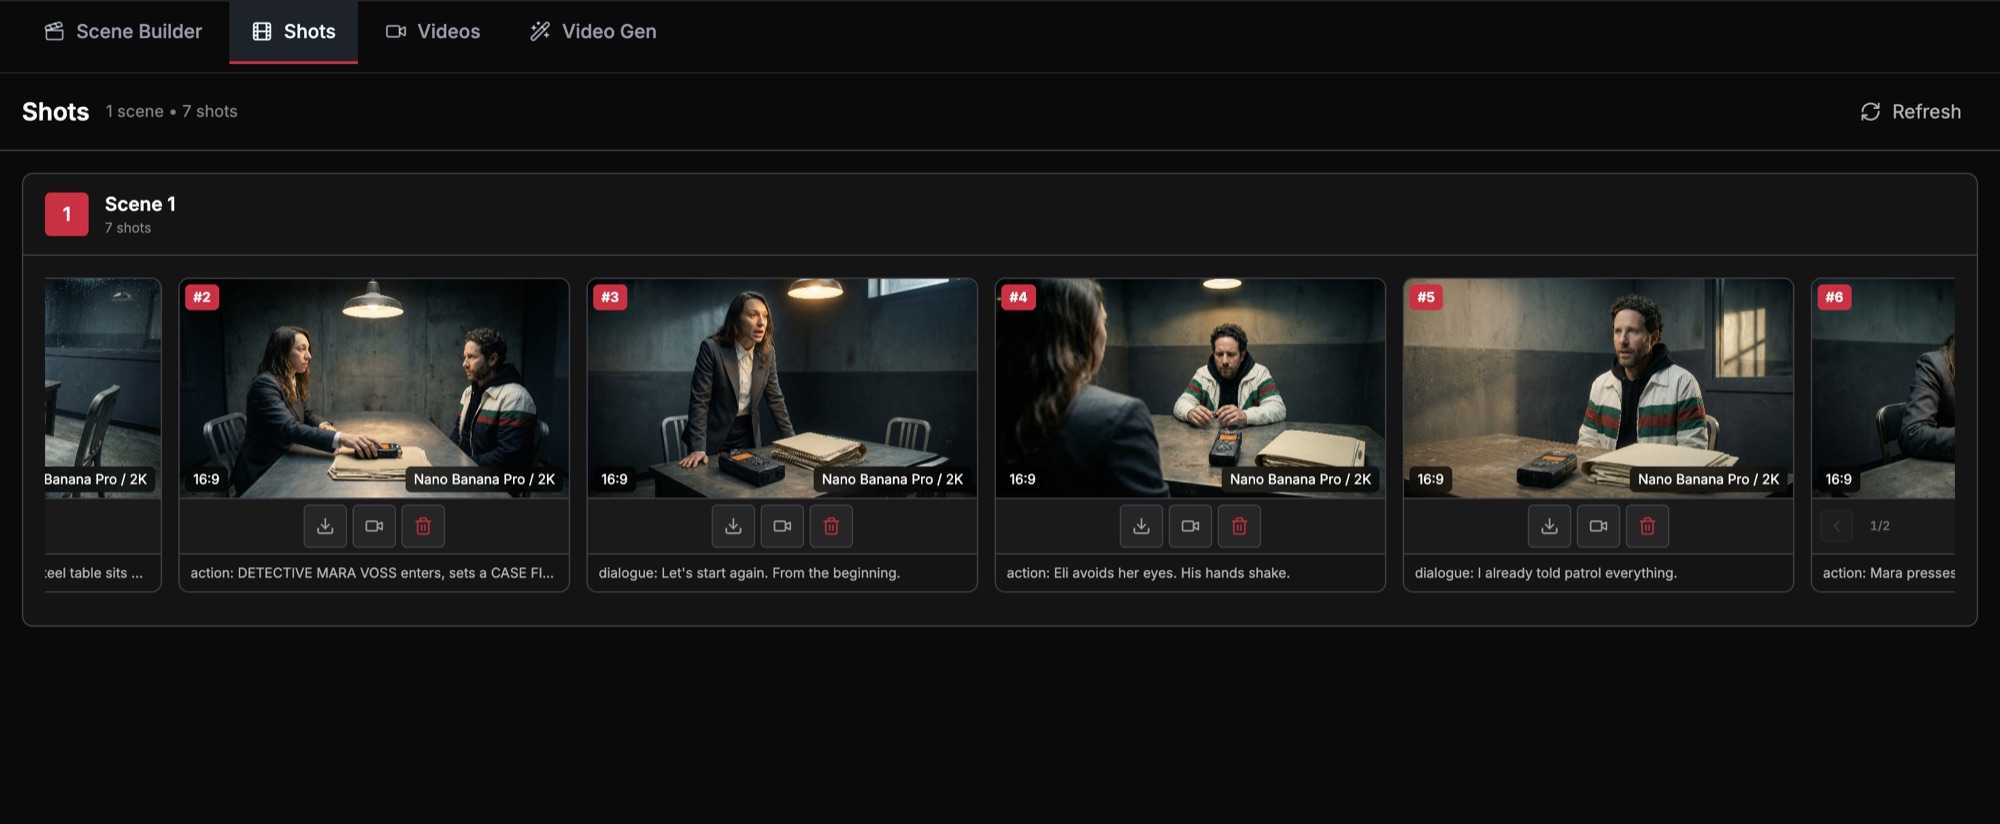Open the Scene Builder tab
Viewport: 2000px width, 824px height.
(x=123, y=32)
